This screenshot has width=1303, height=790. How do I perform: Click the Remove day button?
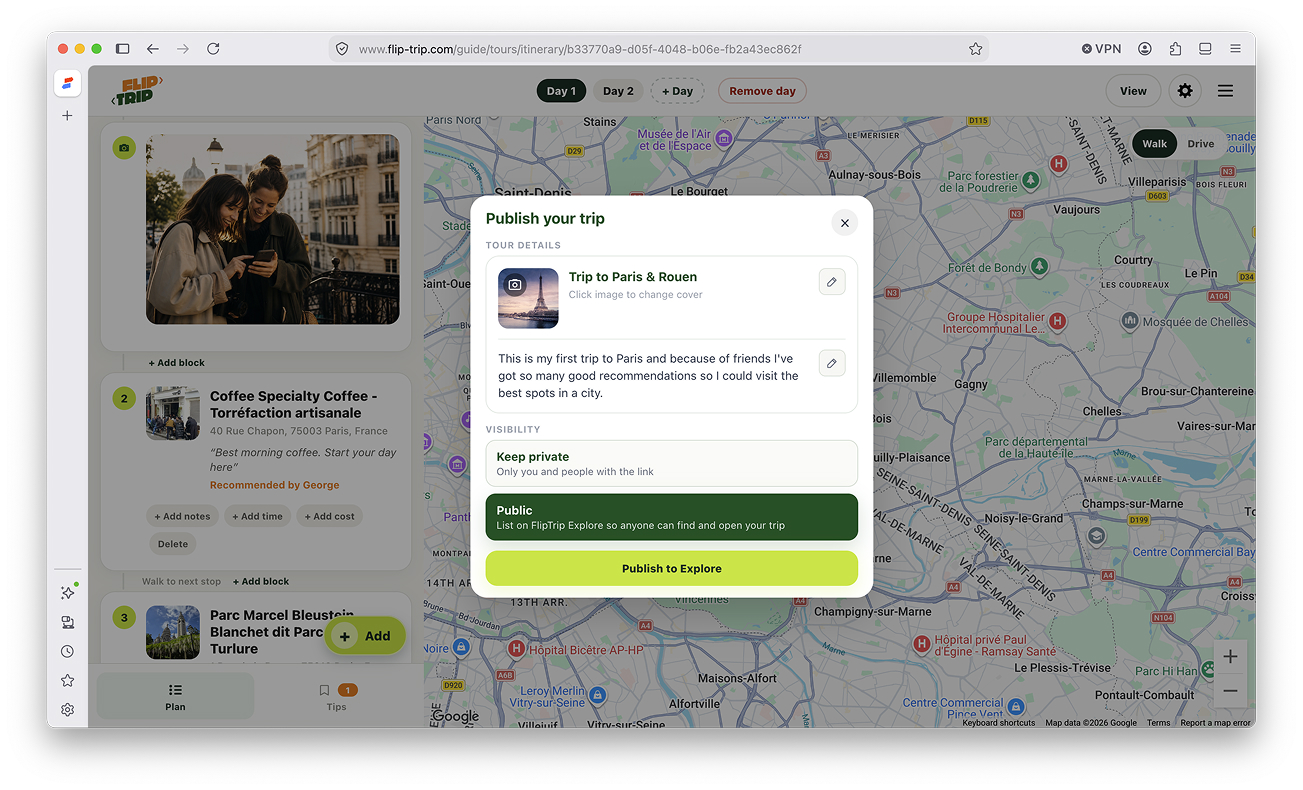coord(762,91)
